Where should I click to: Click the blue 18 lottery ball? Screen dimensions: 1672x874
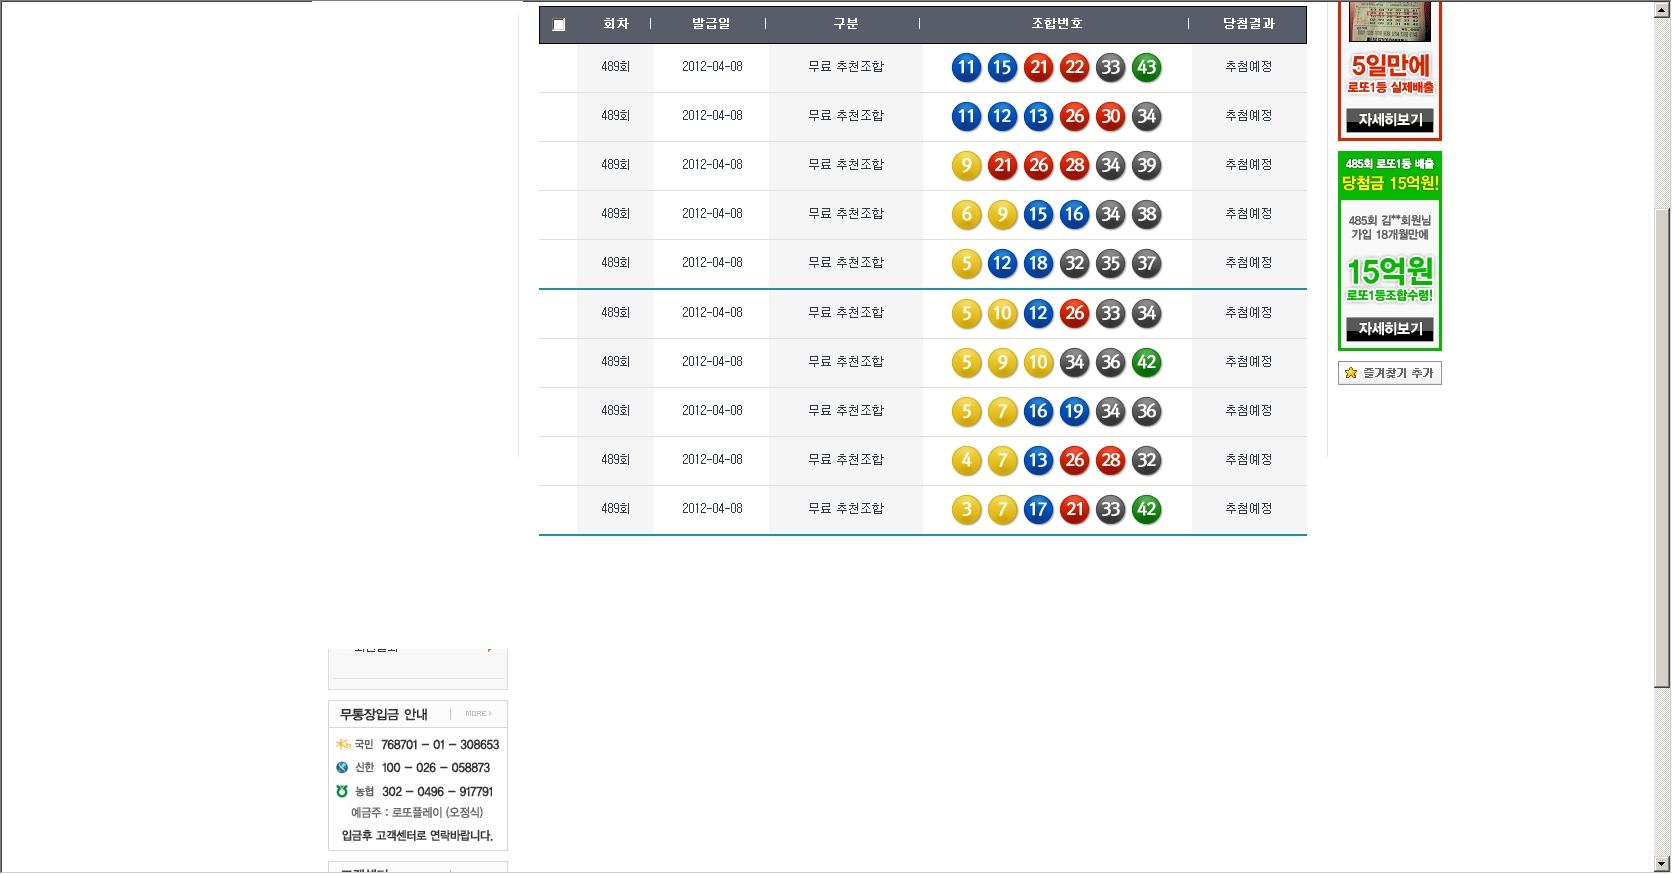[1038, 264]
